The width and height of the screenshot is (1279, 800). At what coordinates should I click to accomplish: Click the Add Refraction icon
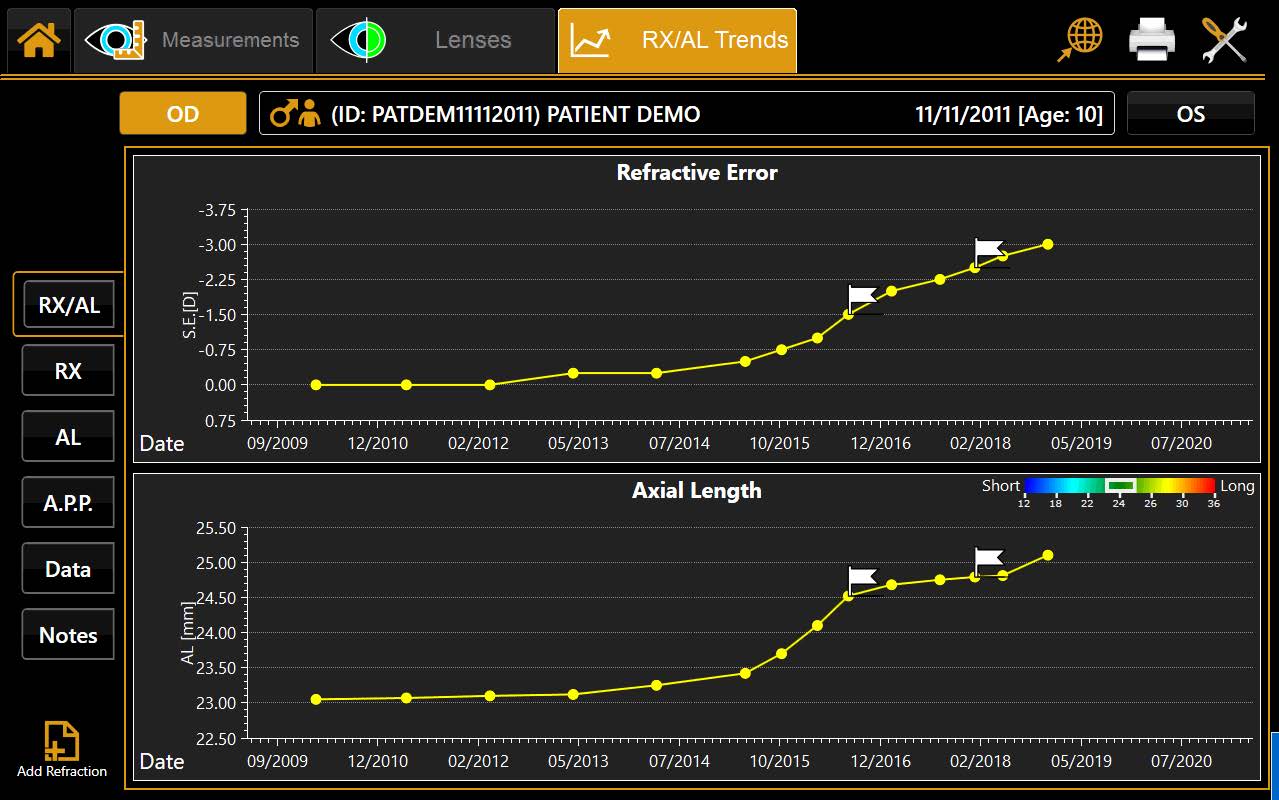61,740
